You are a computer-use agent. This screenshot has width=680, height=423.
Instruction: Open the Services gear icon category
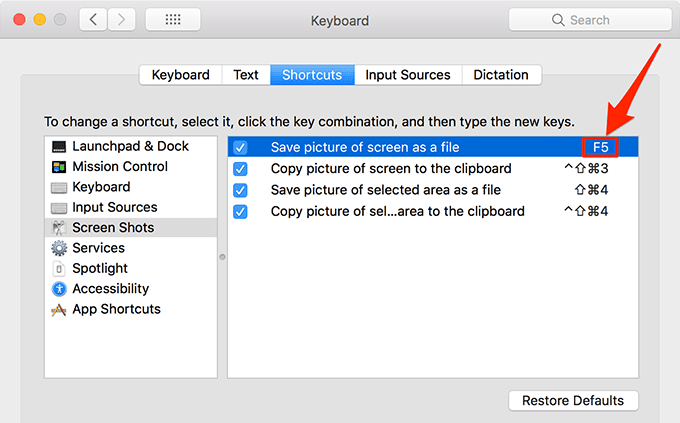pos(59,248)
